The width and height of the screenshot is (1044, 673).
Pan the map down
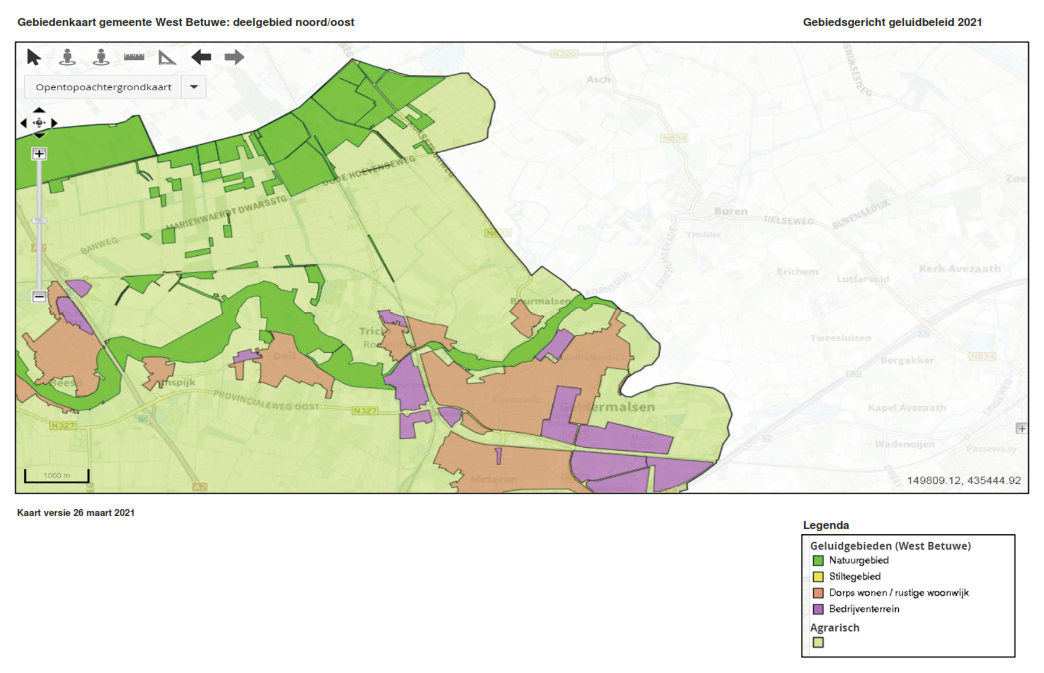[39, 135]
